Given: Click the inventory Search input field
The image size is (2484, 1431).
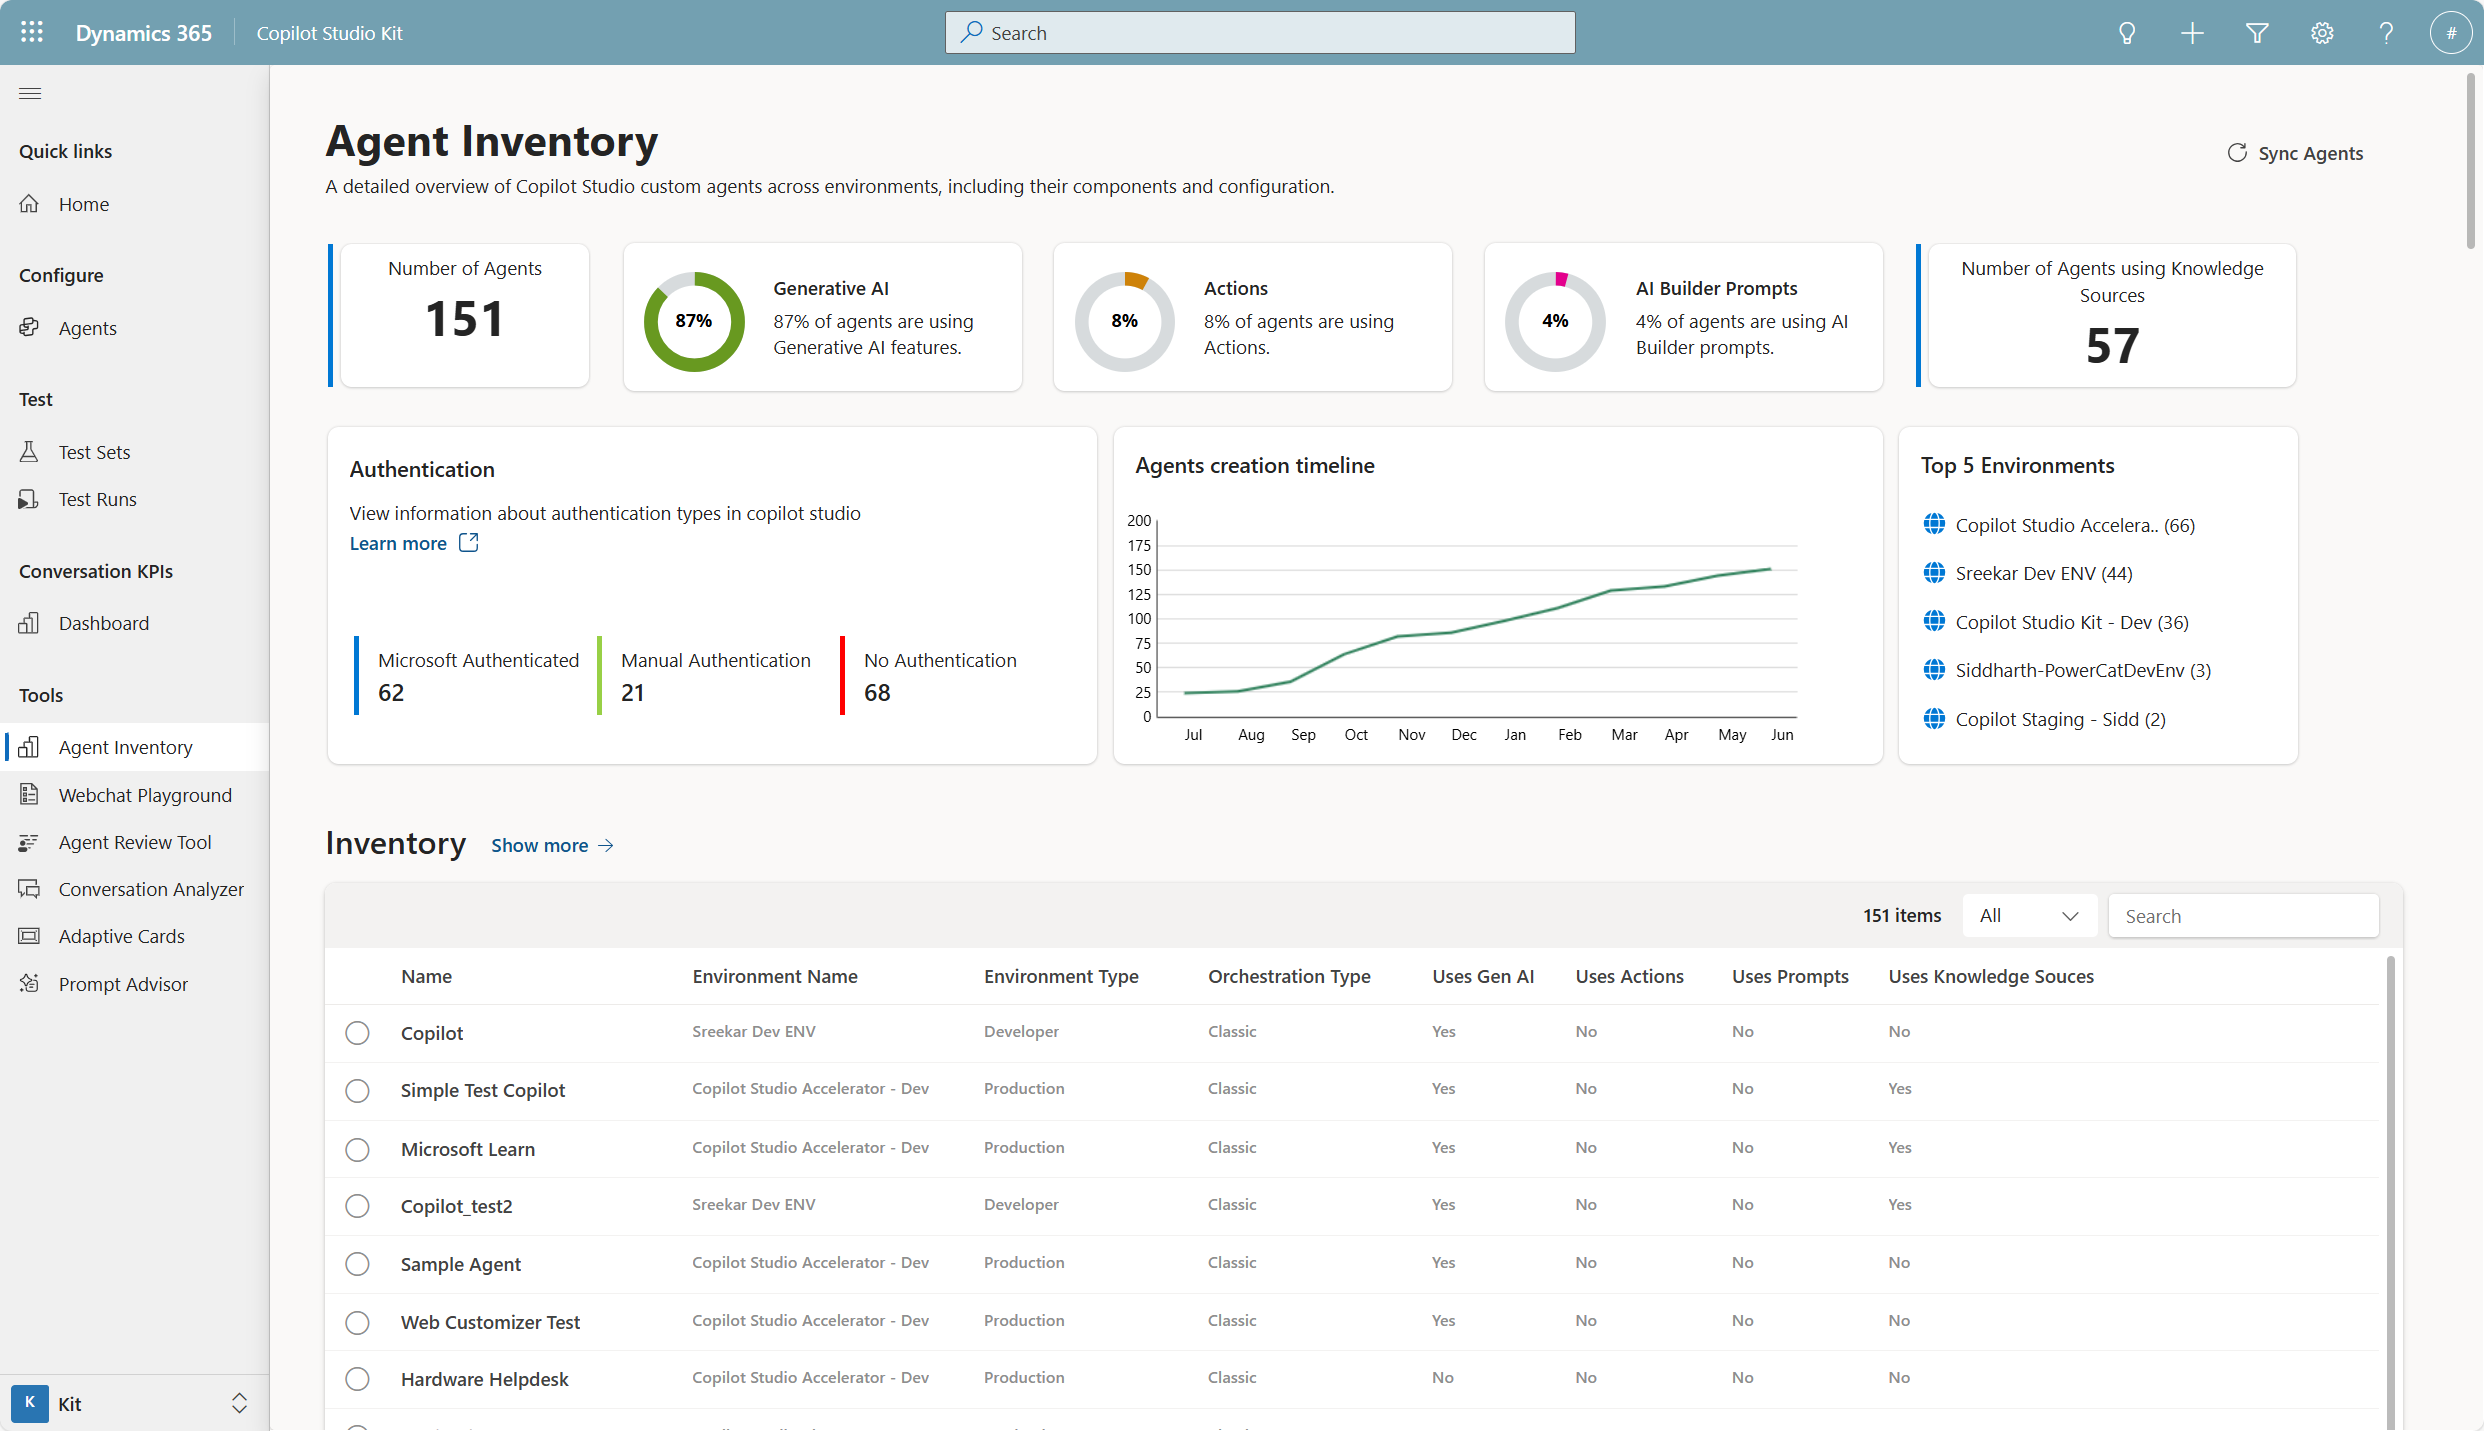Looking at the screenshot, I should coord(2243,916).
